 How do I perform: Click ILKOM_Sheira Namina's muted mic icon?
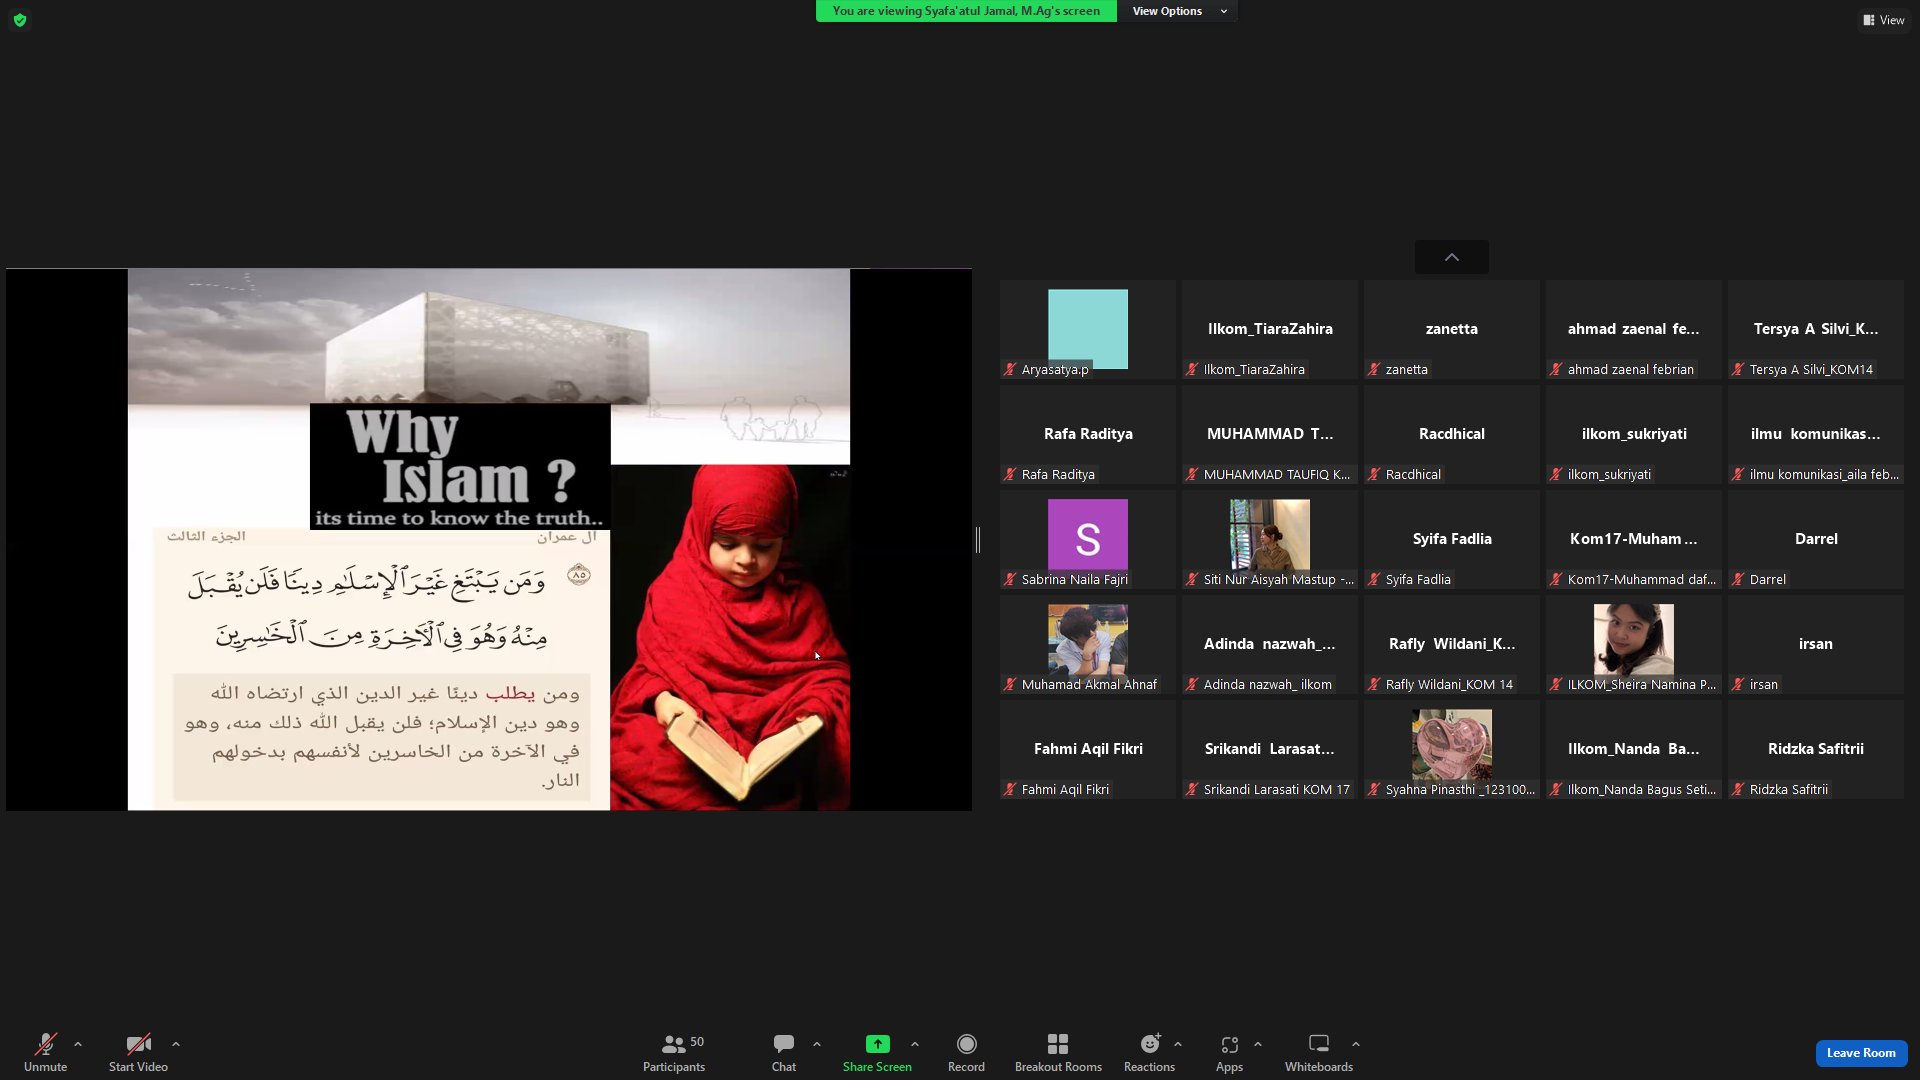point(1556,684)
